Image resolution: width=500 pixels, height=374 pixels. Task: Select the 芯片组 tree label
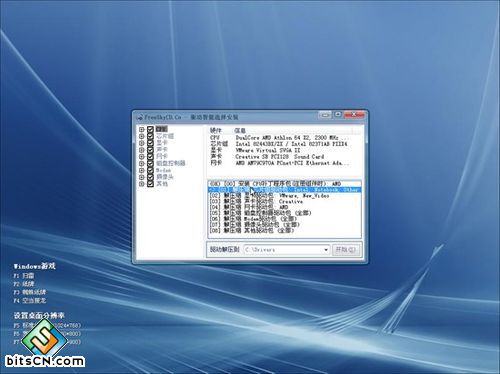pos(165,136)
